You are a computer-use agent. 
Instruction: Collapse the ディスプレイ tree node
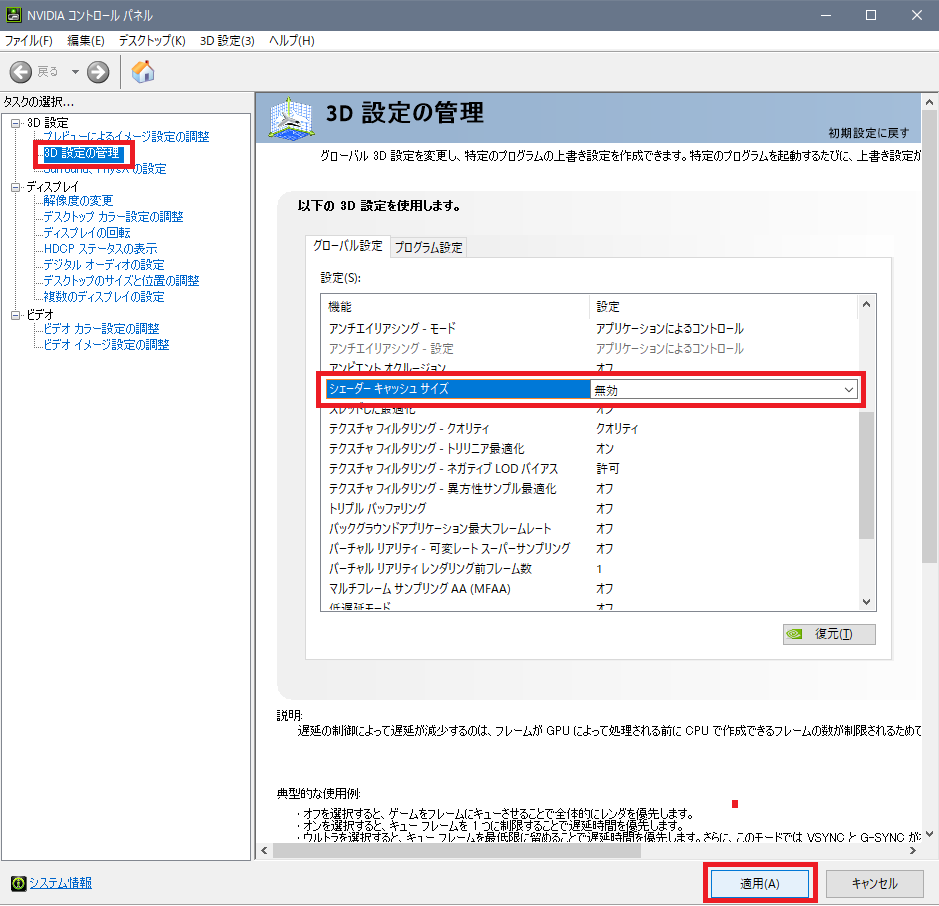pyautogui.click(x=16, y=187)
